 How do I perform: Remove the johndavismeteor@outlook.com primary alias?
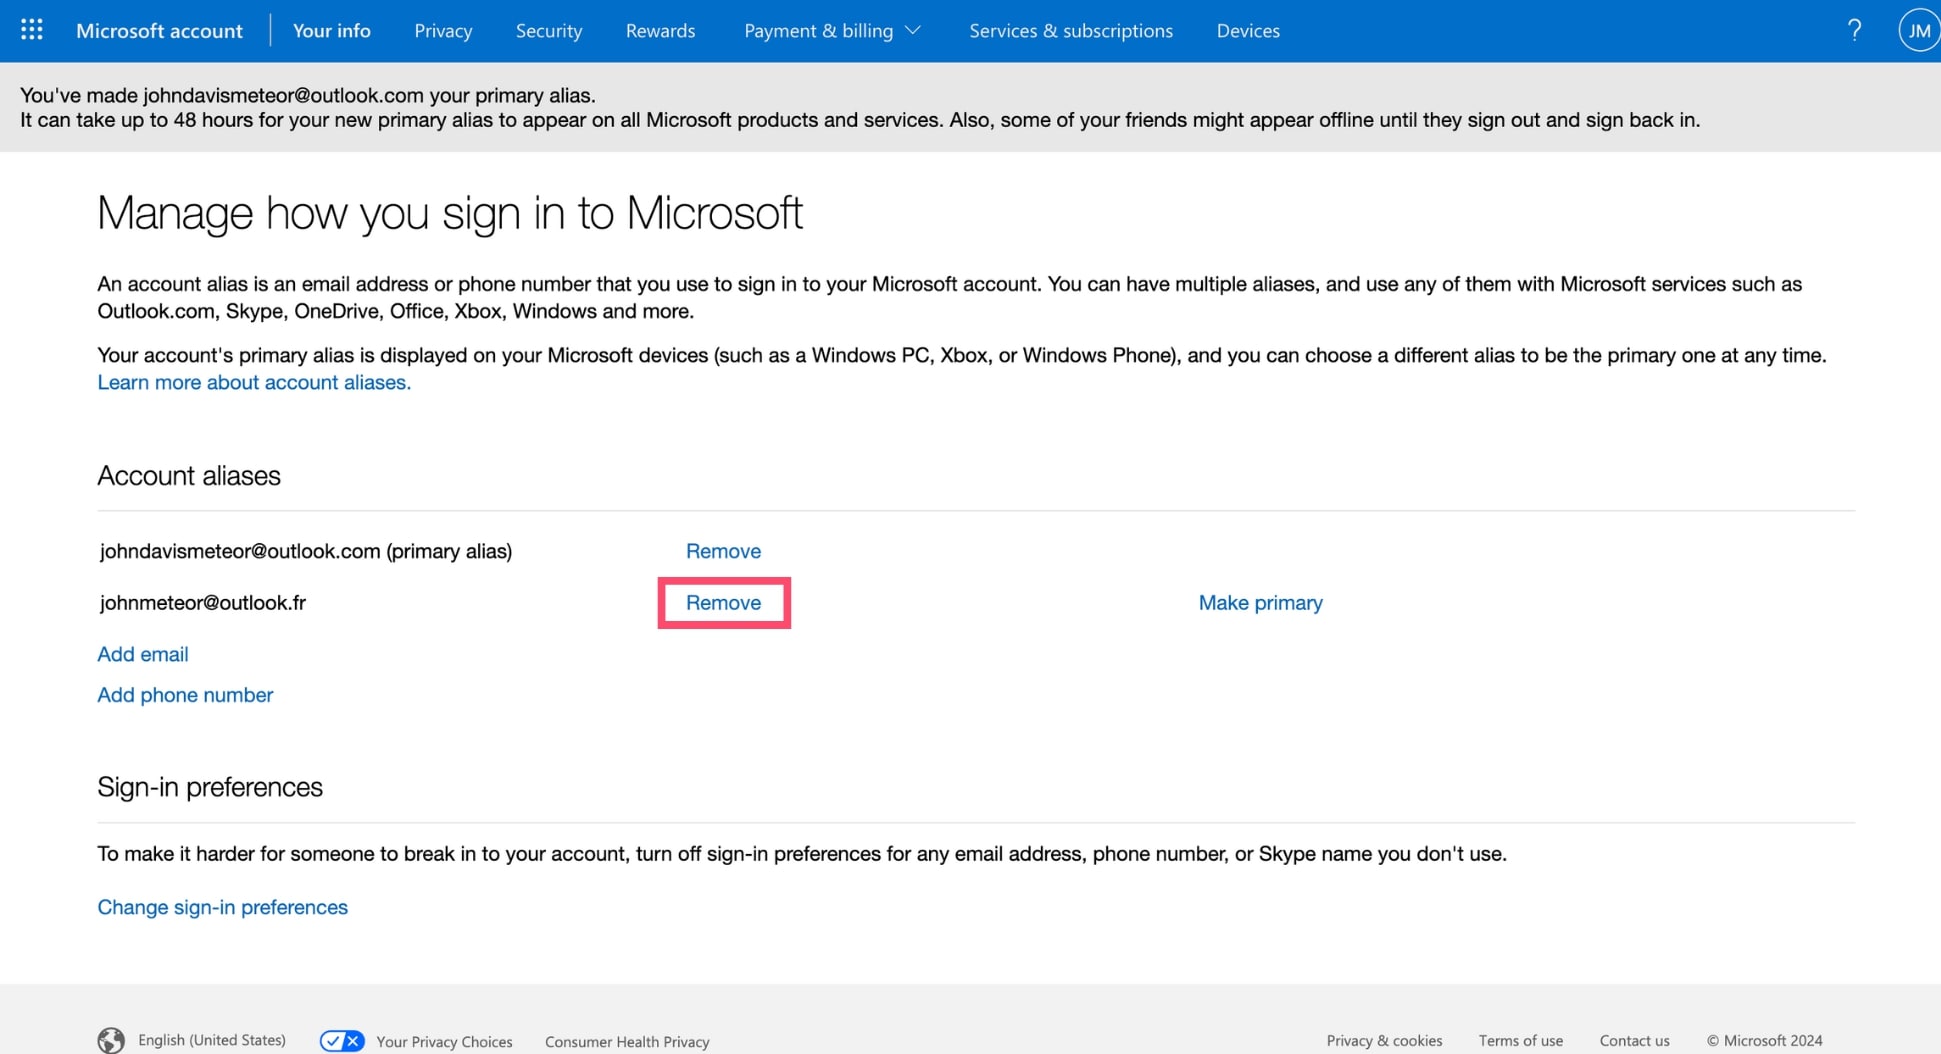click(x=723, y=551)
